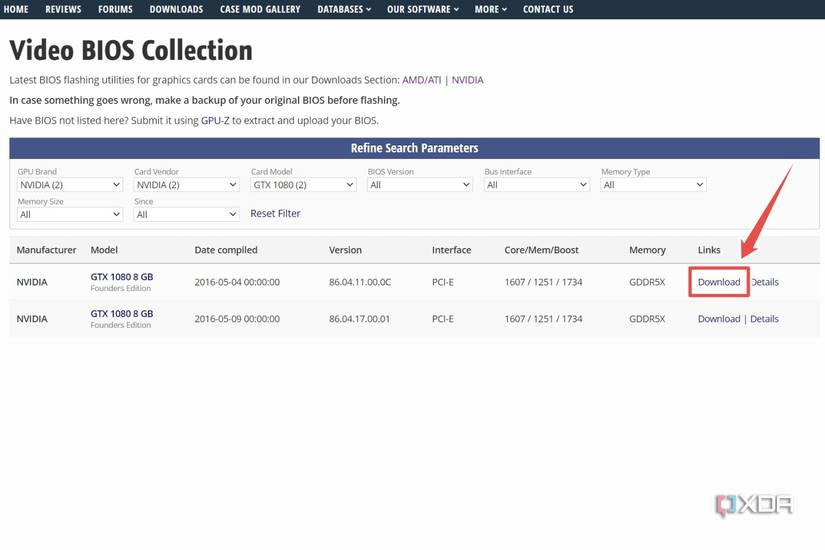Follow the NVIDIA downloads link

coord(467,80)
